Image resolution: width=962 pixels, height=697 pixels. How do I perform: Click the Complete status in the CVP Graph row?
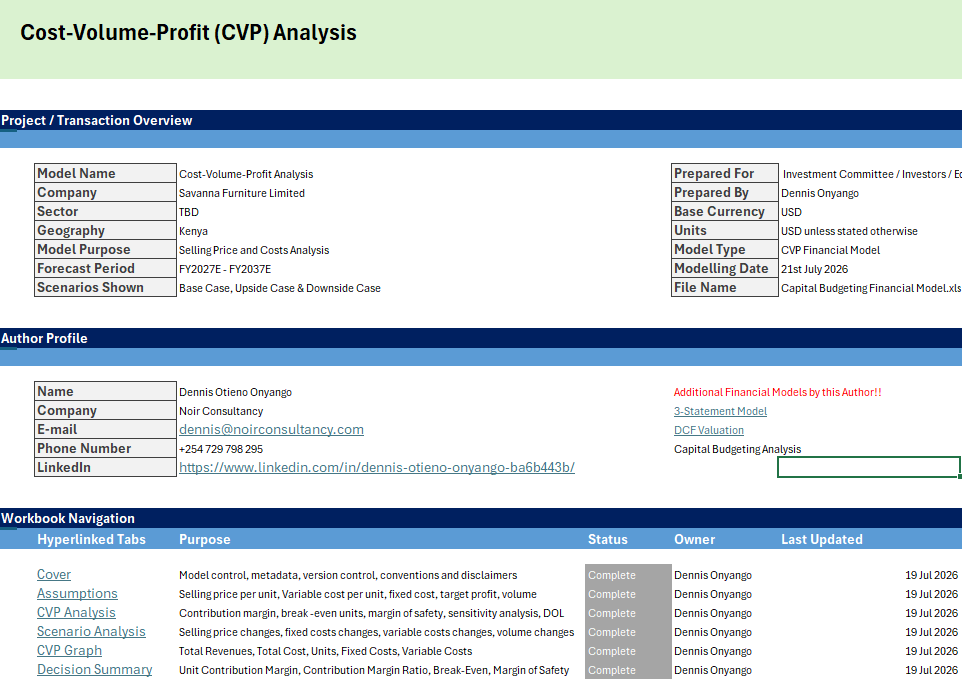(x=628, y=651)
